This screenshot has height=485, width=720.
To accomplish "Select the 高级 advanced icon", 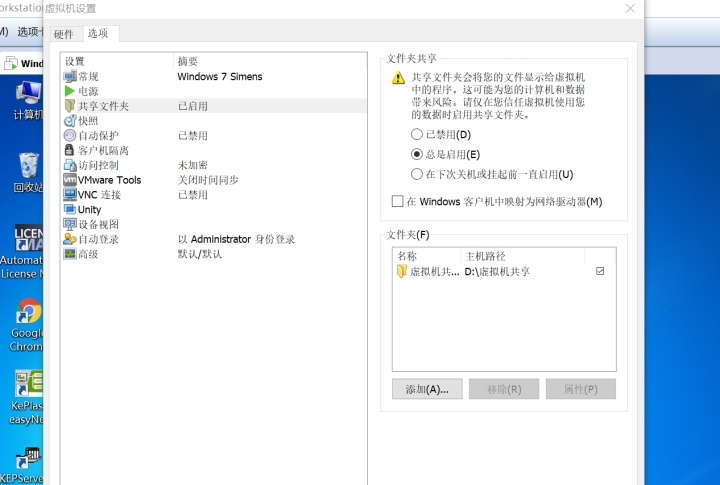I will pos(70,254).
